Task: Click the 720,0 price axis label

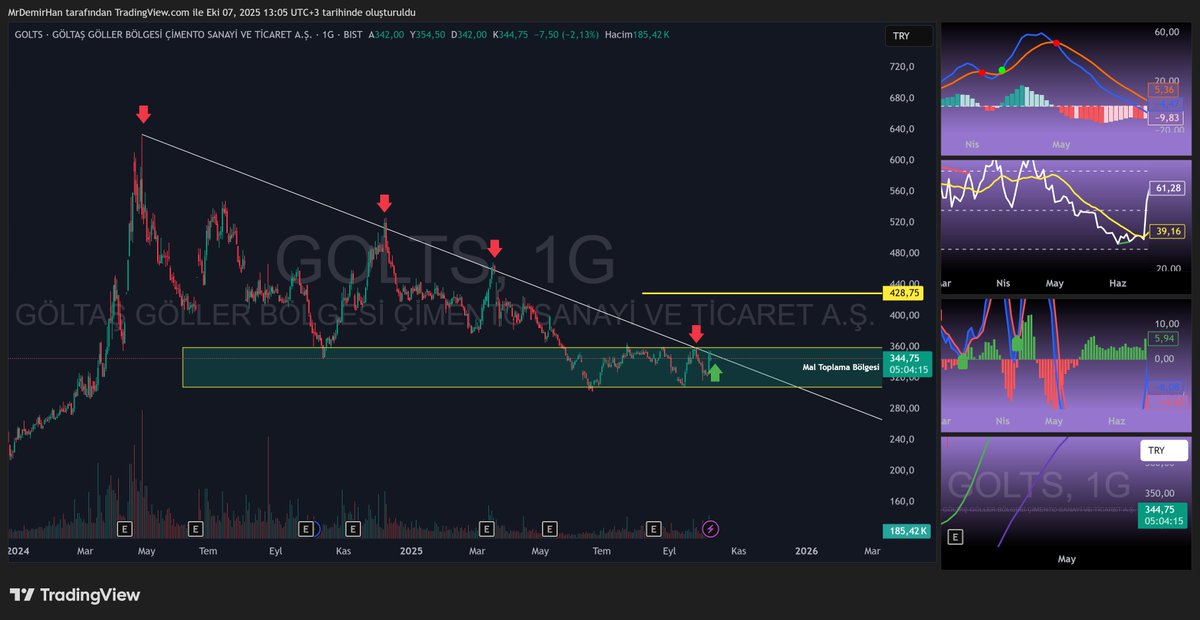Action: [903, 67]
